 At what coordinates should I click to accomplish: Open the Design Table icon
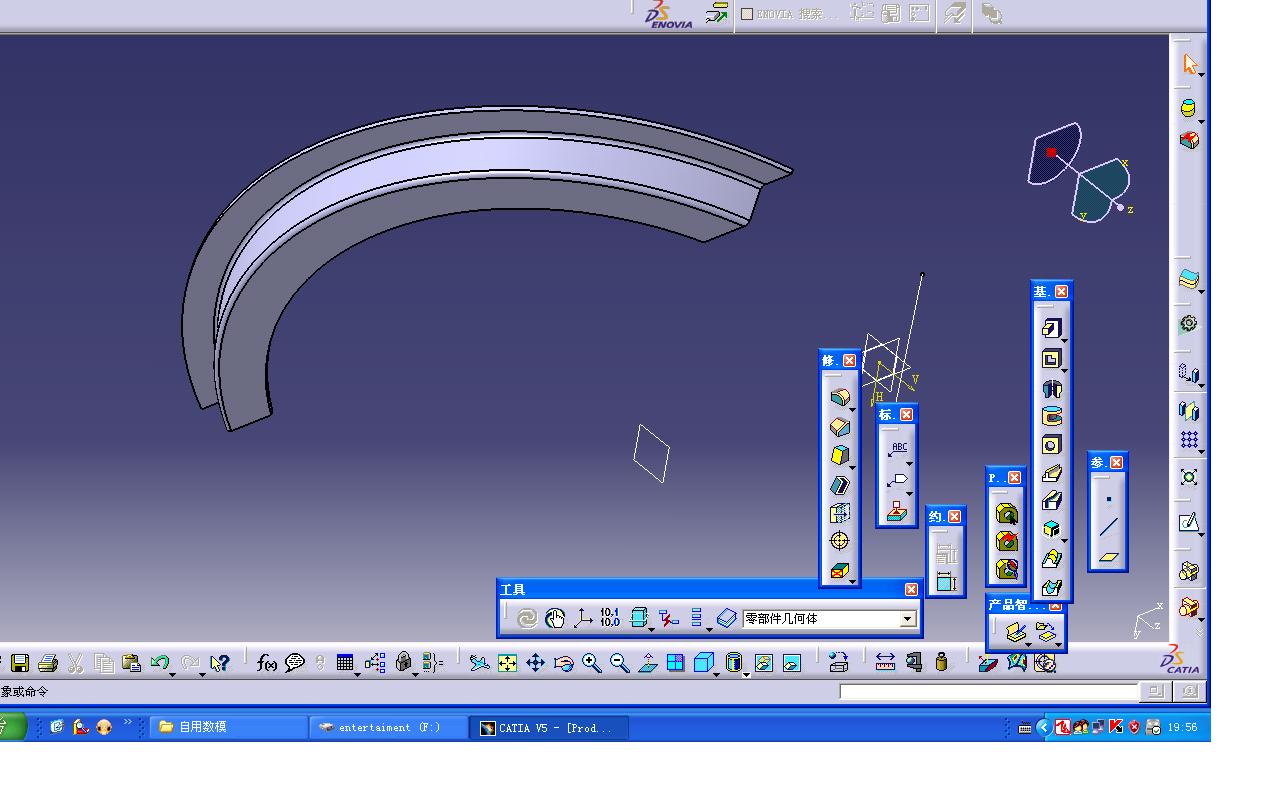[x=345, y=662]
